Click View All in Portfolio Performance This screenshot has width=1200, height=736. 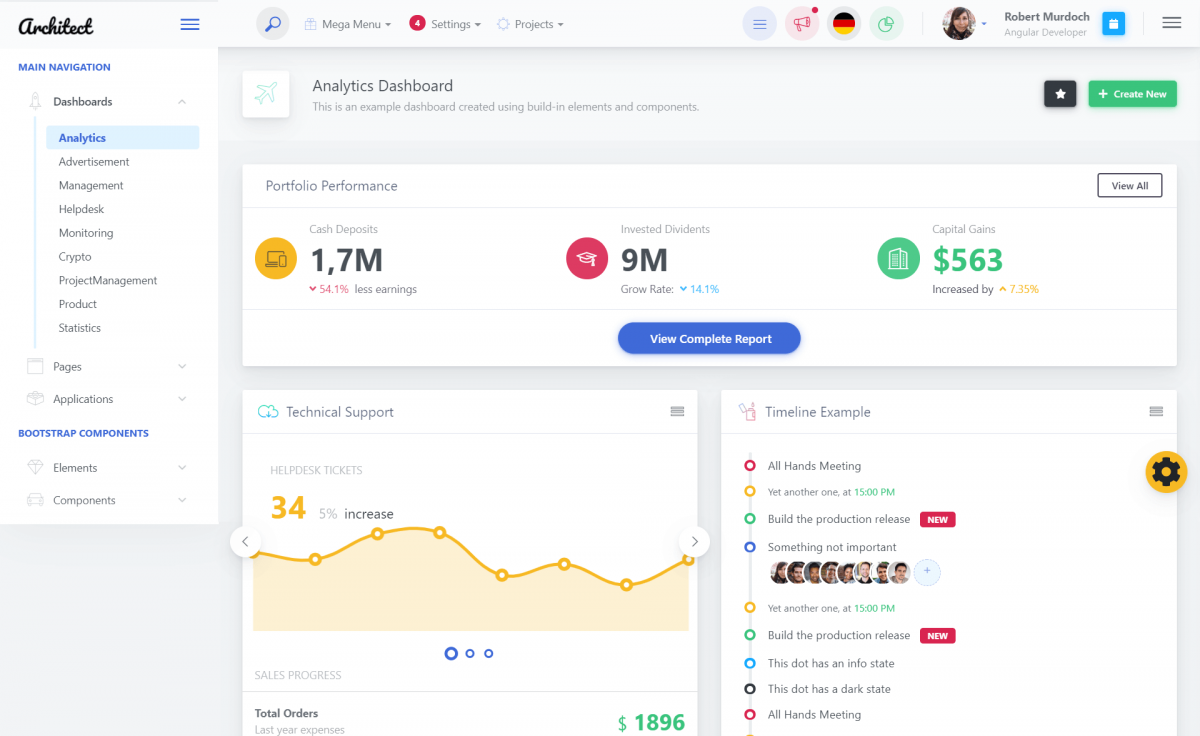click(x=1129, y=185)
